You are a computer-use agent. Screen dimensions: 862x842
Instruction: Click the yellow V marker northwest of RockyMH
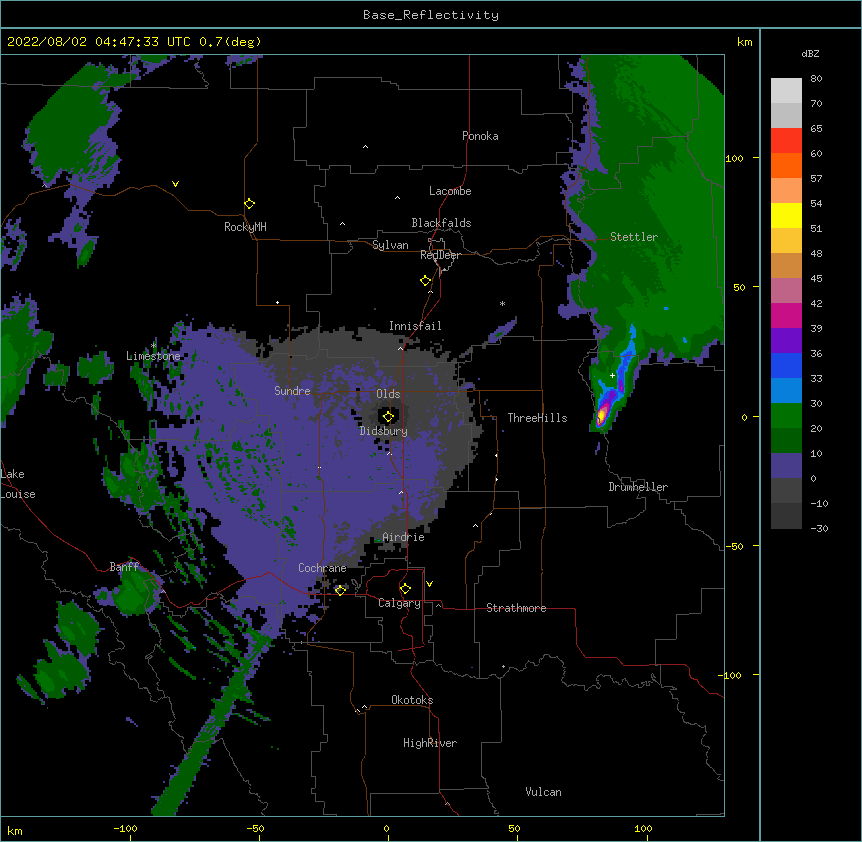175,184
